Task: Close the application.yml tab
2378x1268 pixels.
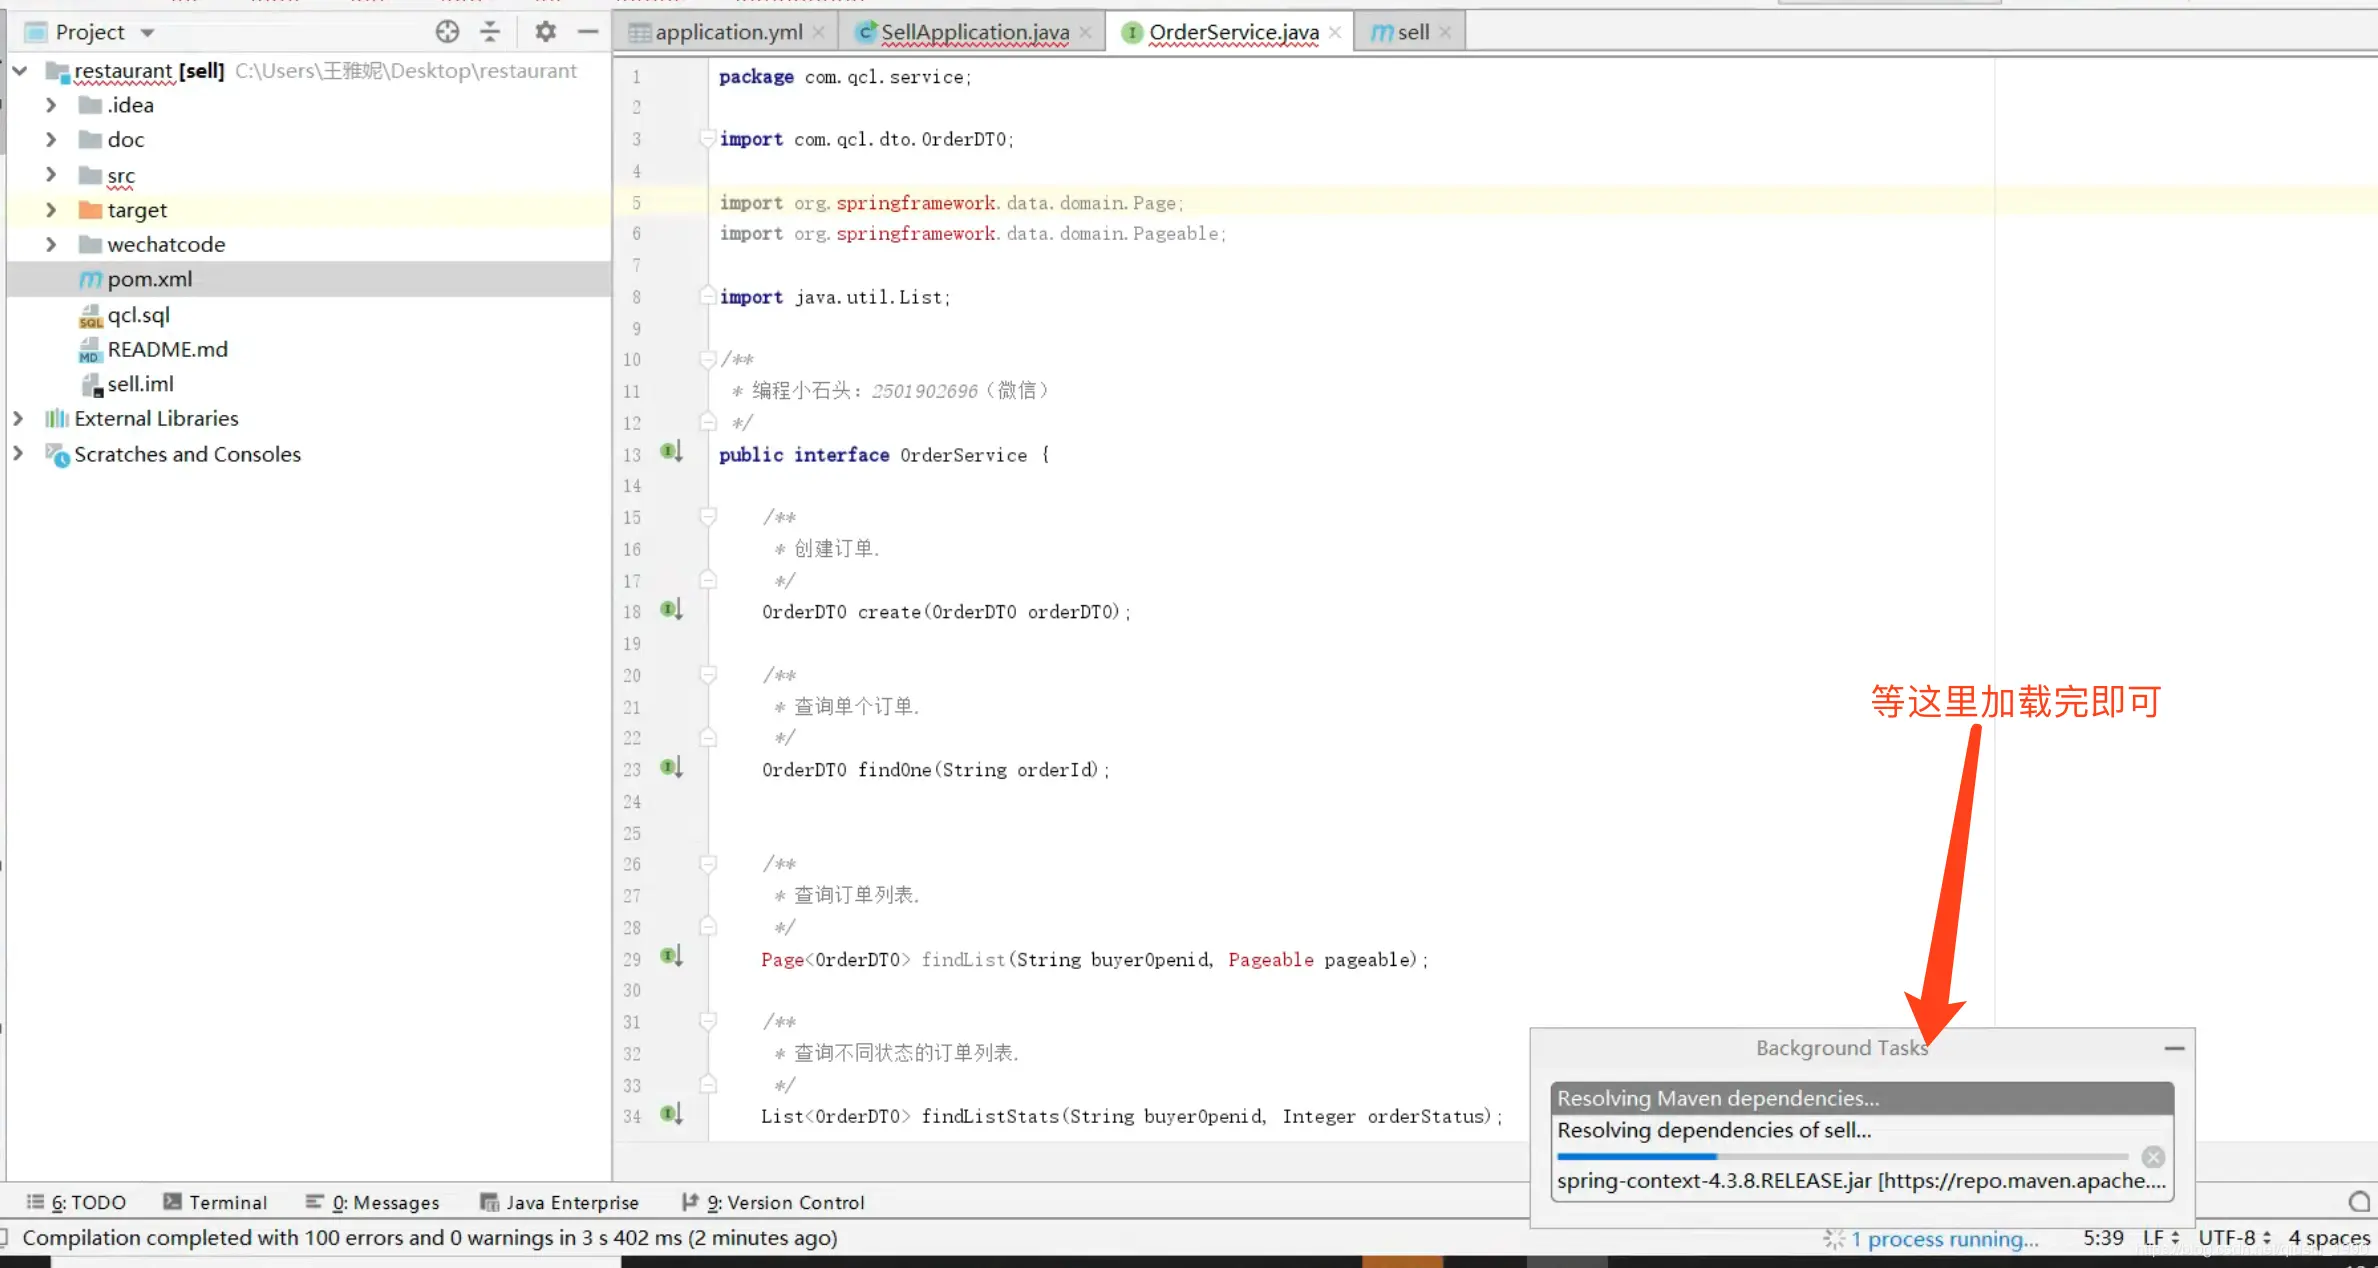Action: pyautogui.click(x=819, y=32)
